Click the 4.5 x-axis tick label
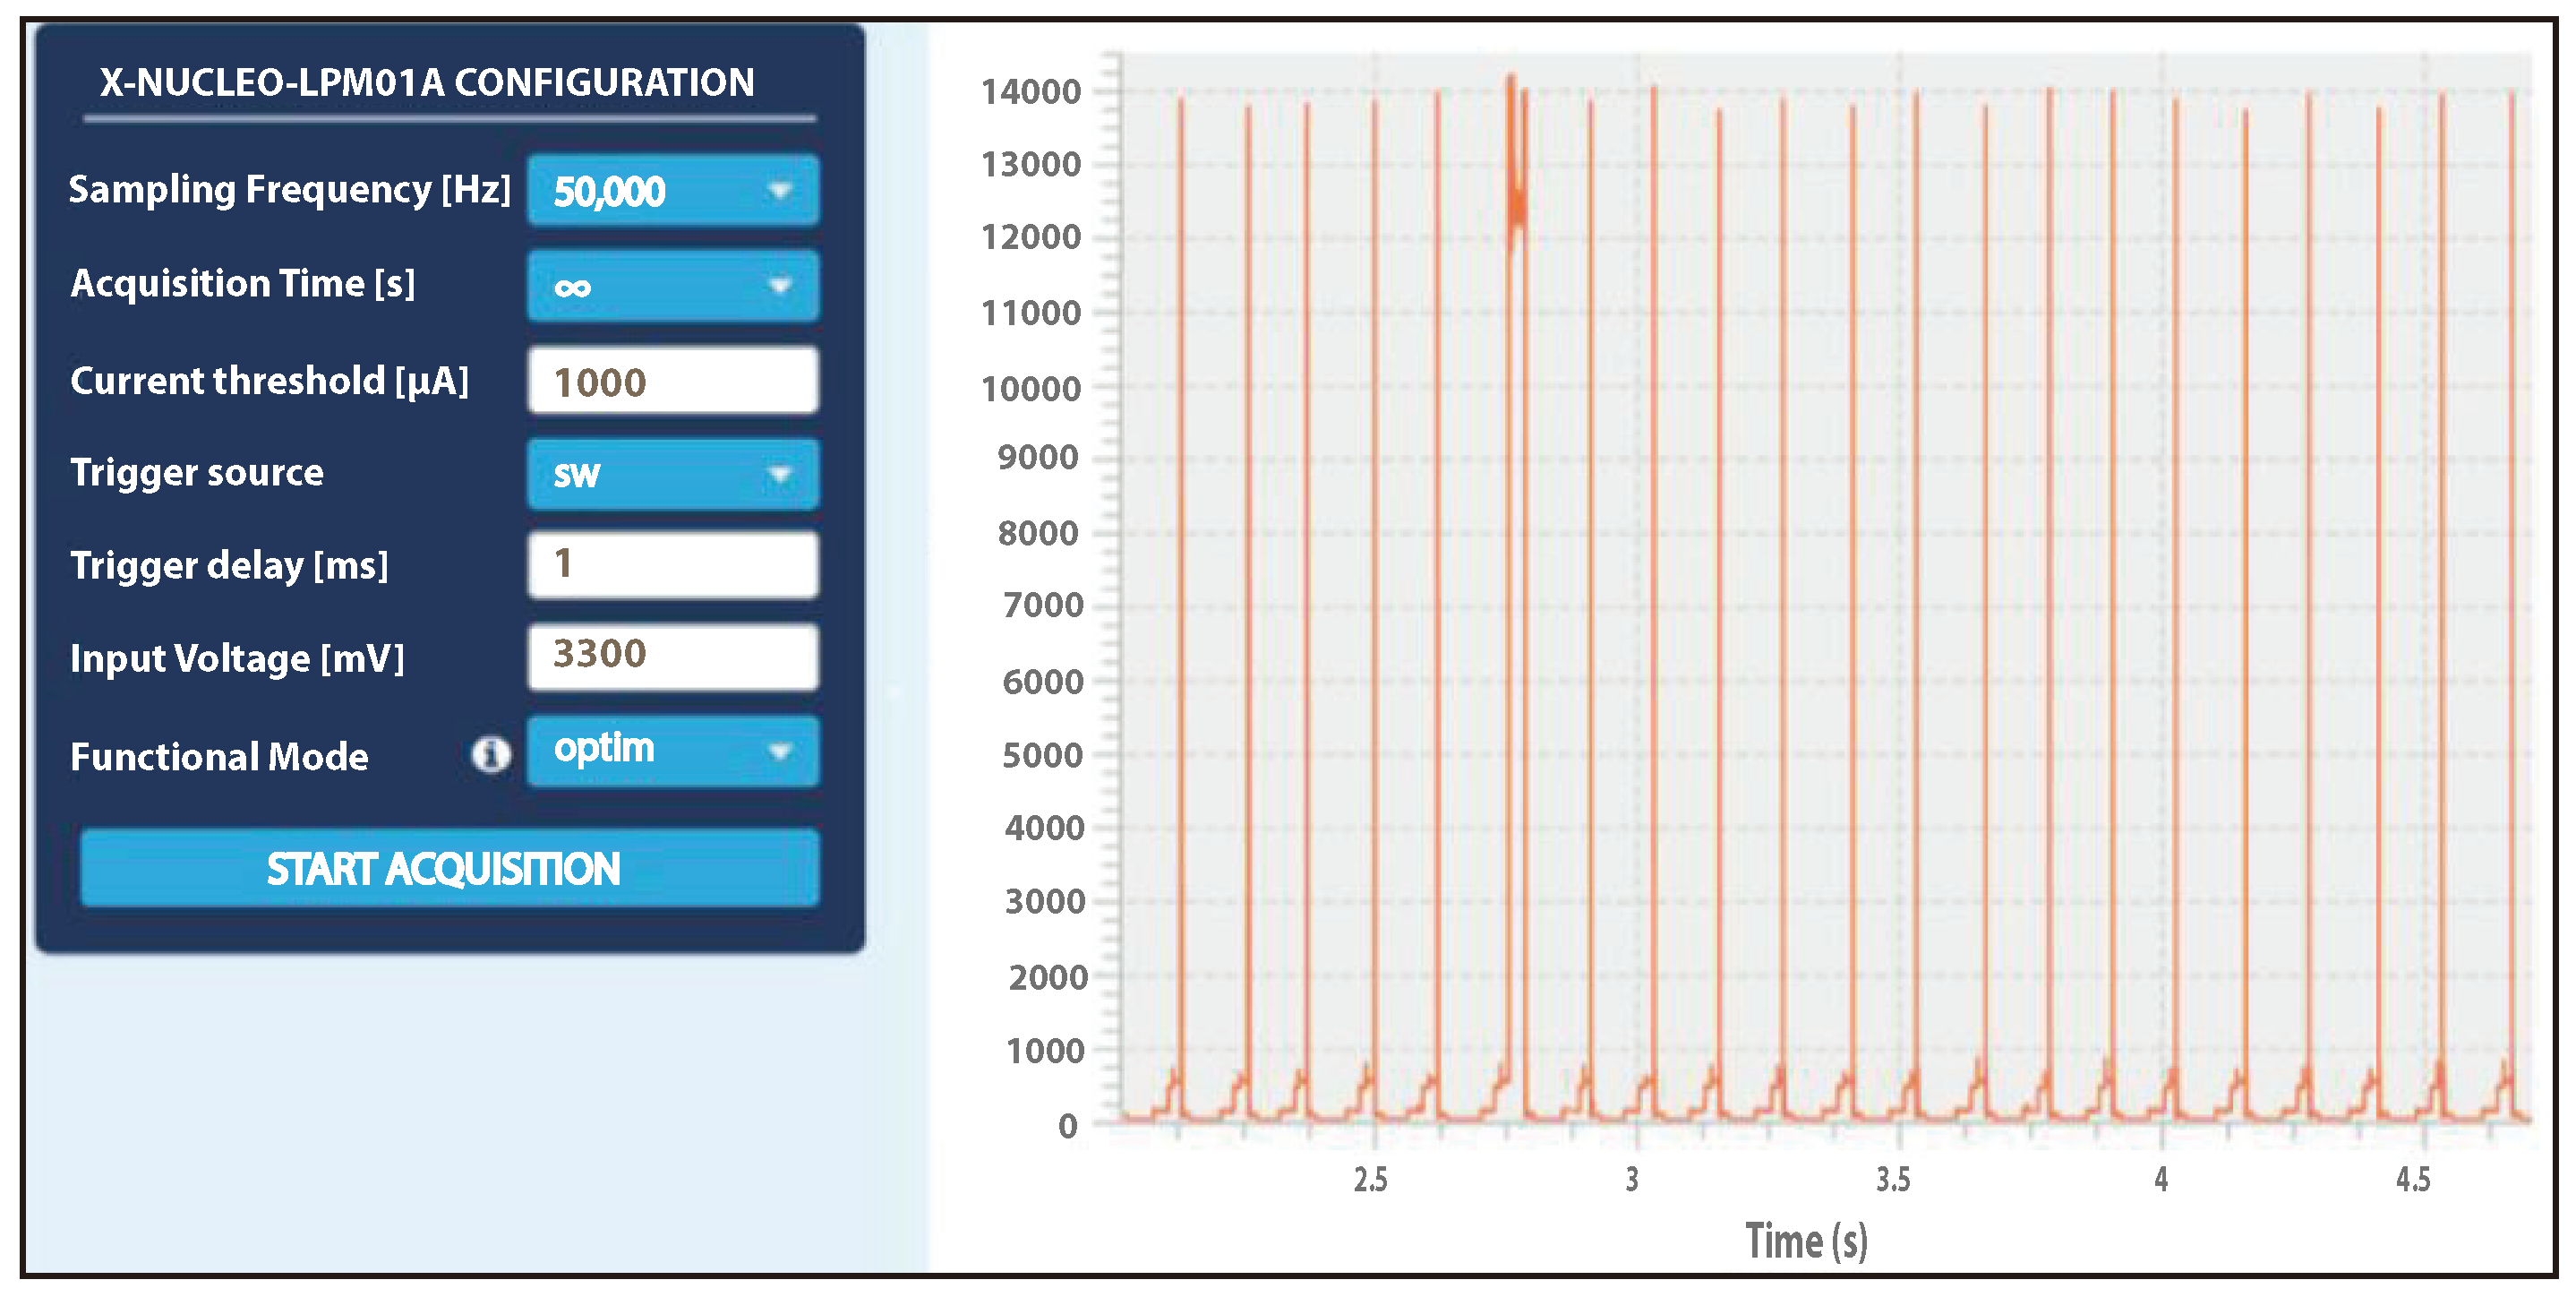 click(x=2413, y=1180)
